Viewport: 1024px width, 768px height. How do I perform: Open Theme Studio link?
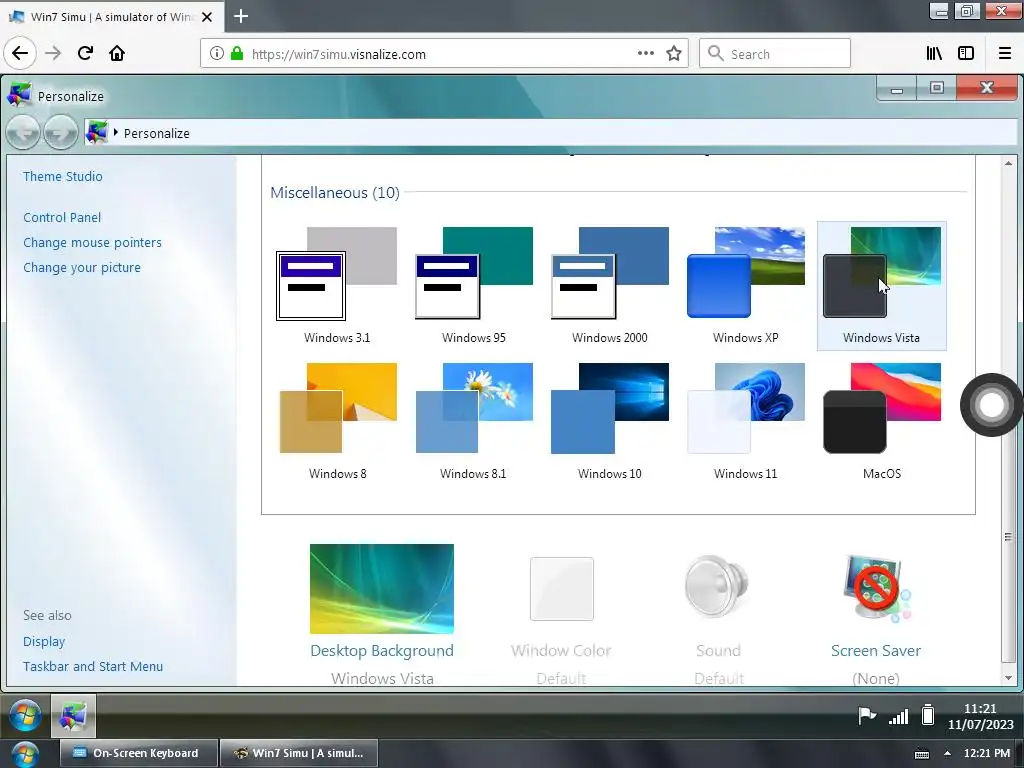pos(63,176)
